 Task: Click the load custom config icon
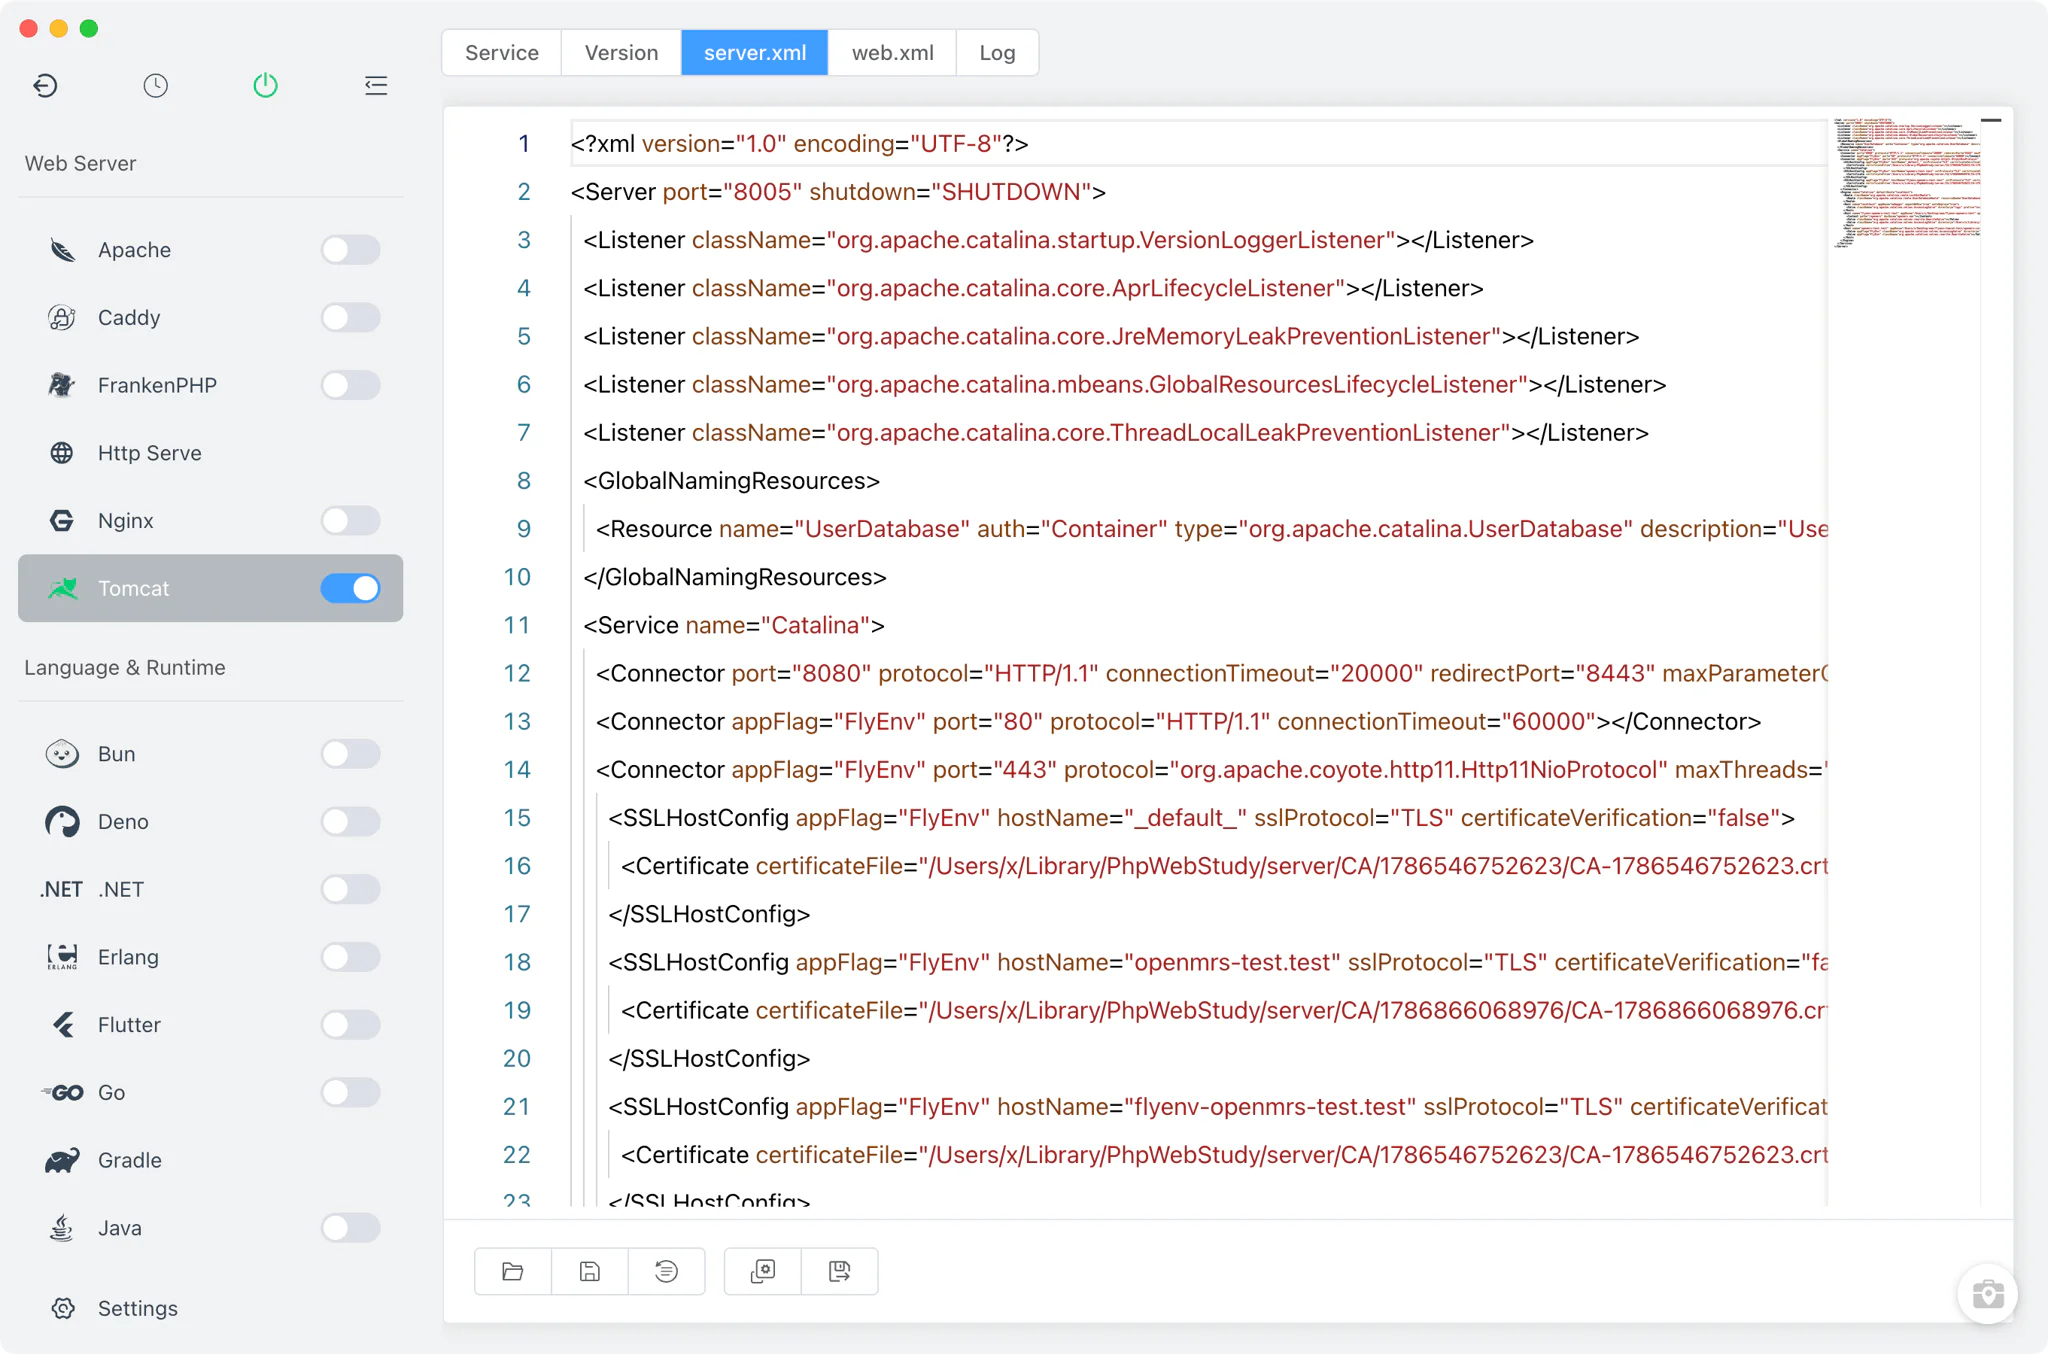[x=763, y=1271]
